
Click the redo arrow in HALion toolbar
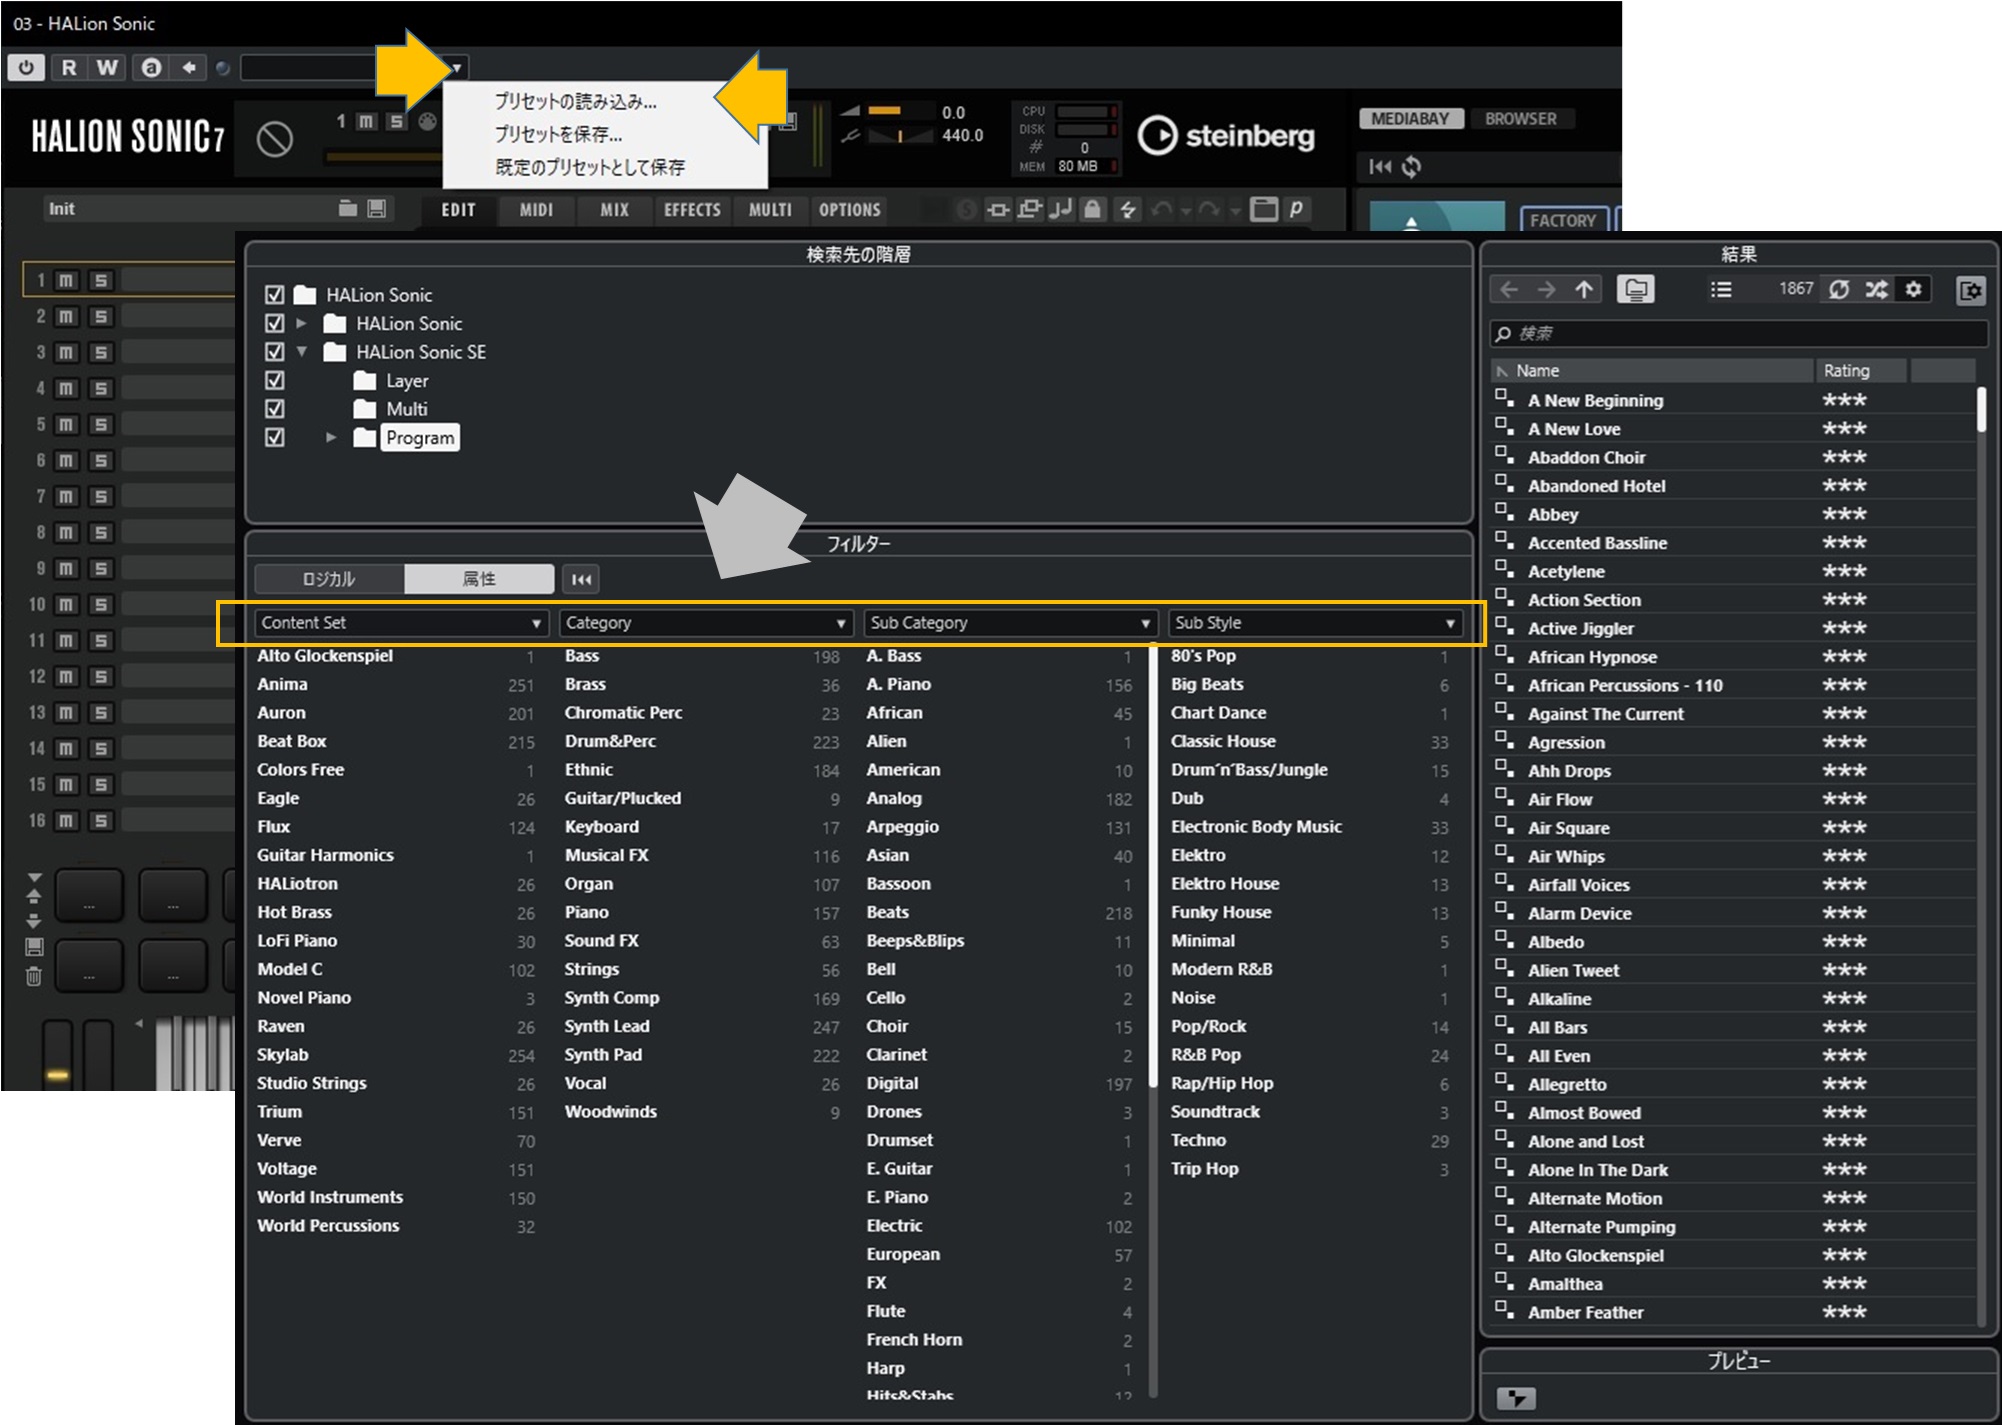[1209, 209]
